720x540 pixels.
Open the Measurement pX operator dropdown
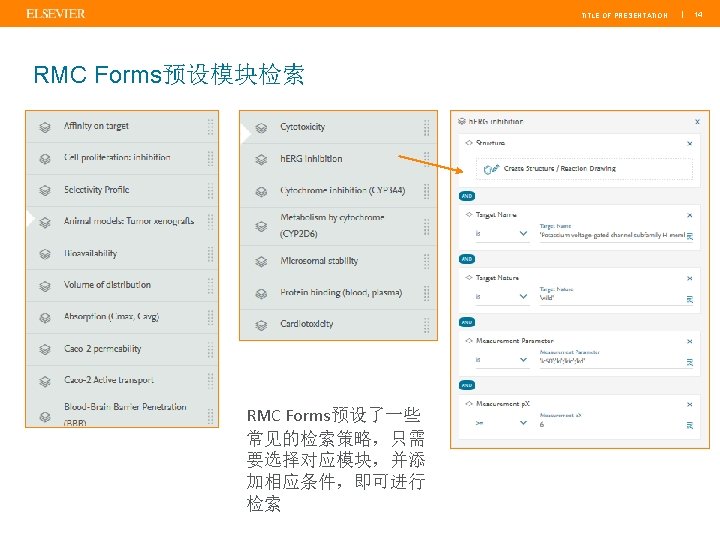coord(501,423)
